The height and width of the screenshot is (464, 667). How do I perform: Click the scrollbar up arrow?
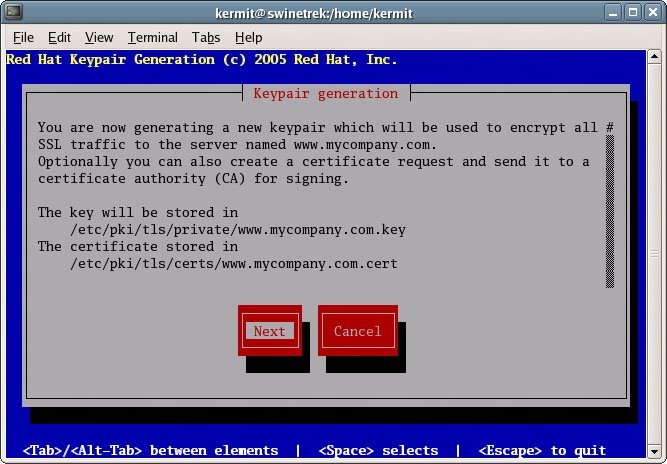(x=654, y=57)
